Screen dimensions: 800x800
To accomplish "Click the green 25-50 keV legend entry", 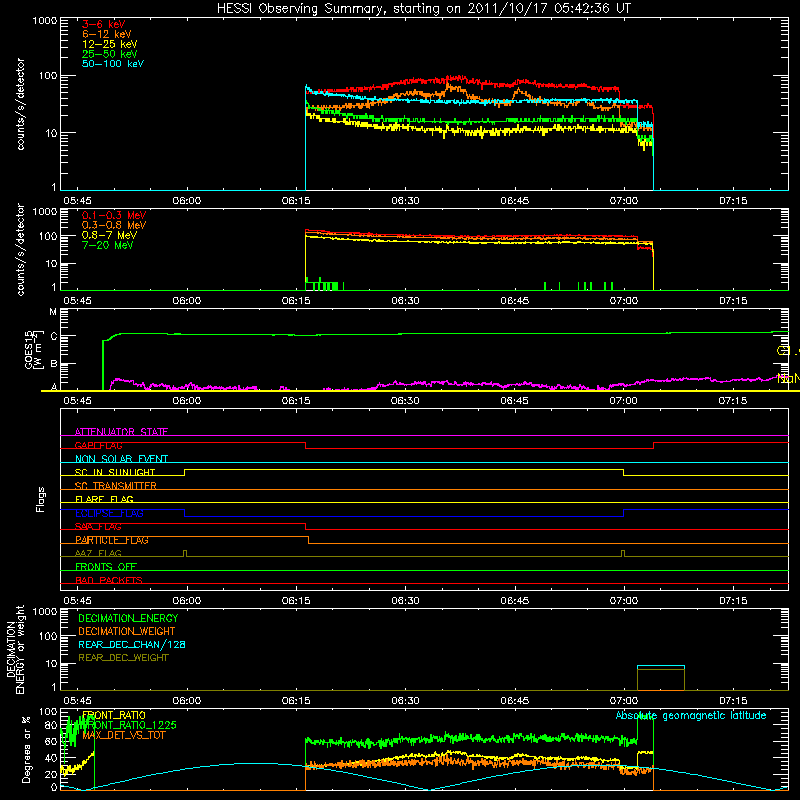I will [x=110, y=54].
